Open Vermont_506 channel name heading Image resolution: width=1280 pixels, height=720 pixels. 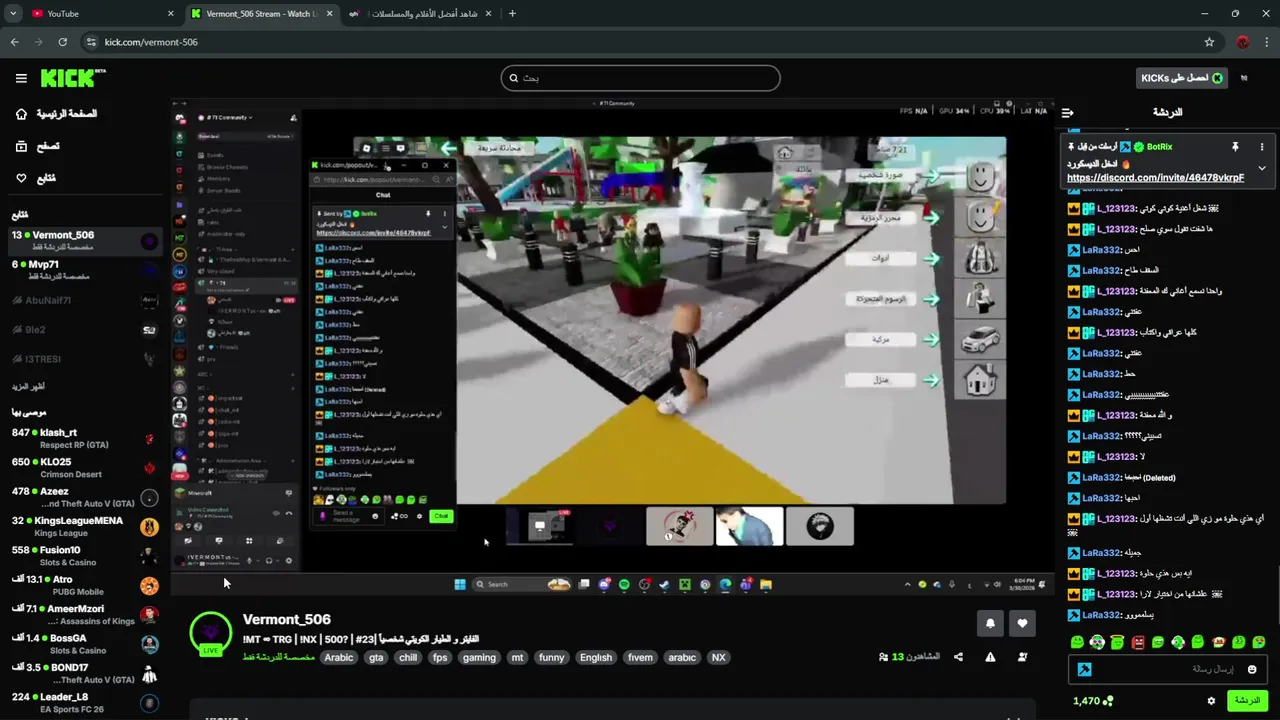coord(286,619)
